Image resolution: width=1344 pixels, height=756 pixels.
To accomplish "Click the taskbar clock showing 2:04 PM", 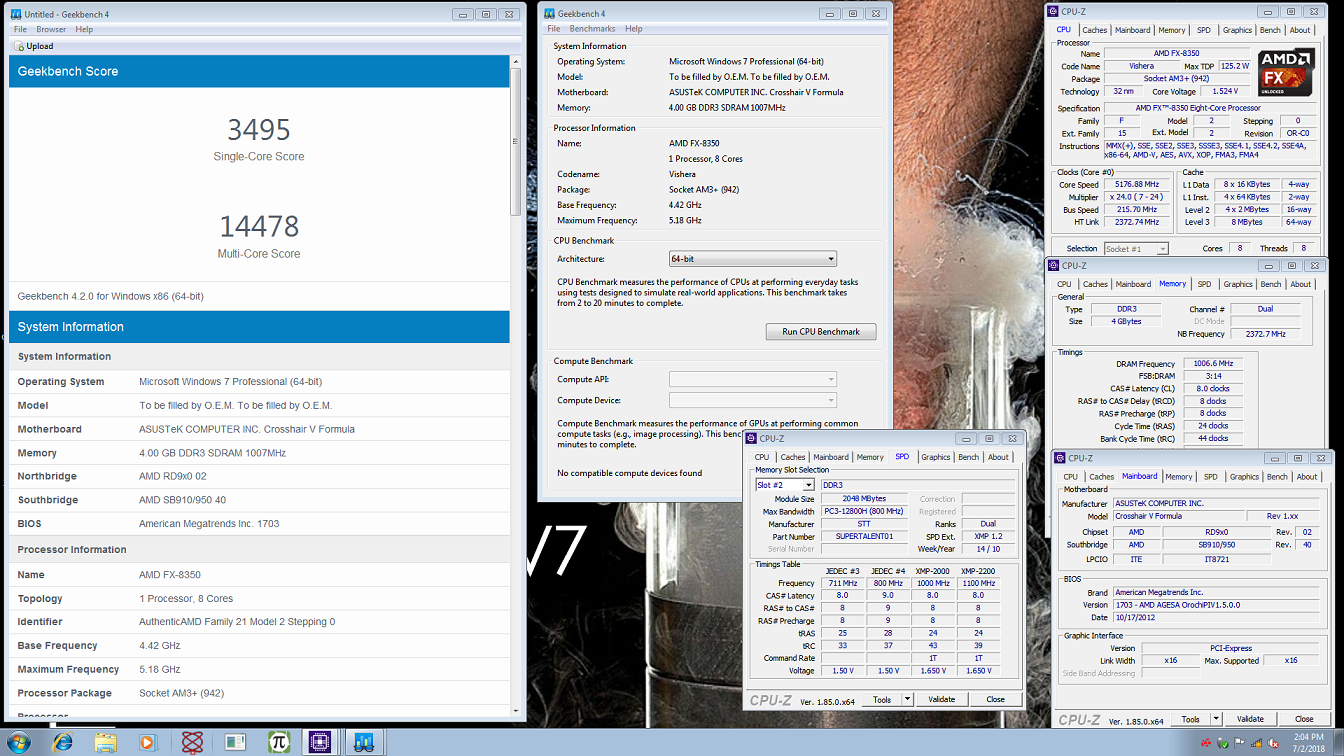I will [x=1311, y=742].
